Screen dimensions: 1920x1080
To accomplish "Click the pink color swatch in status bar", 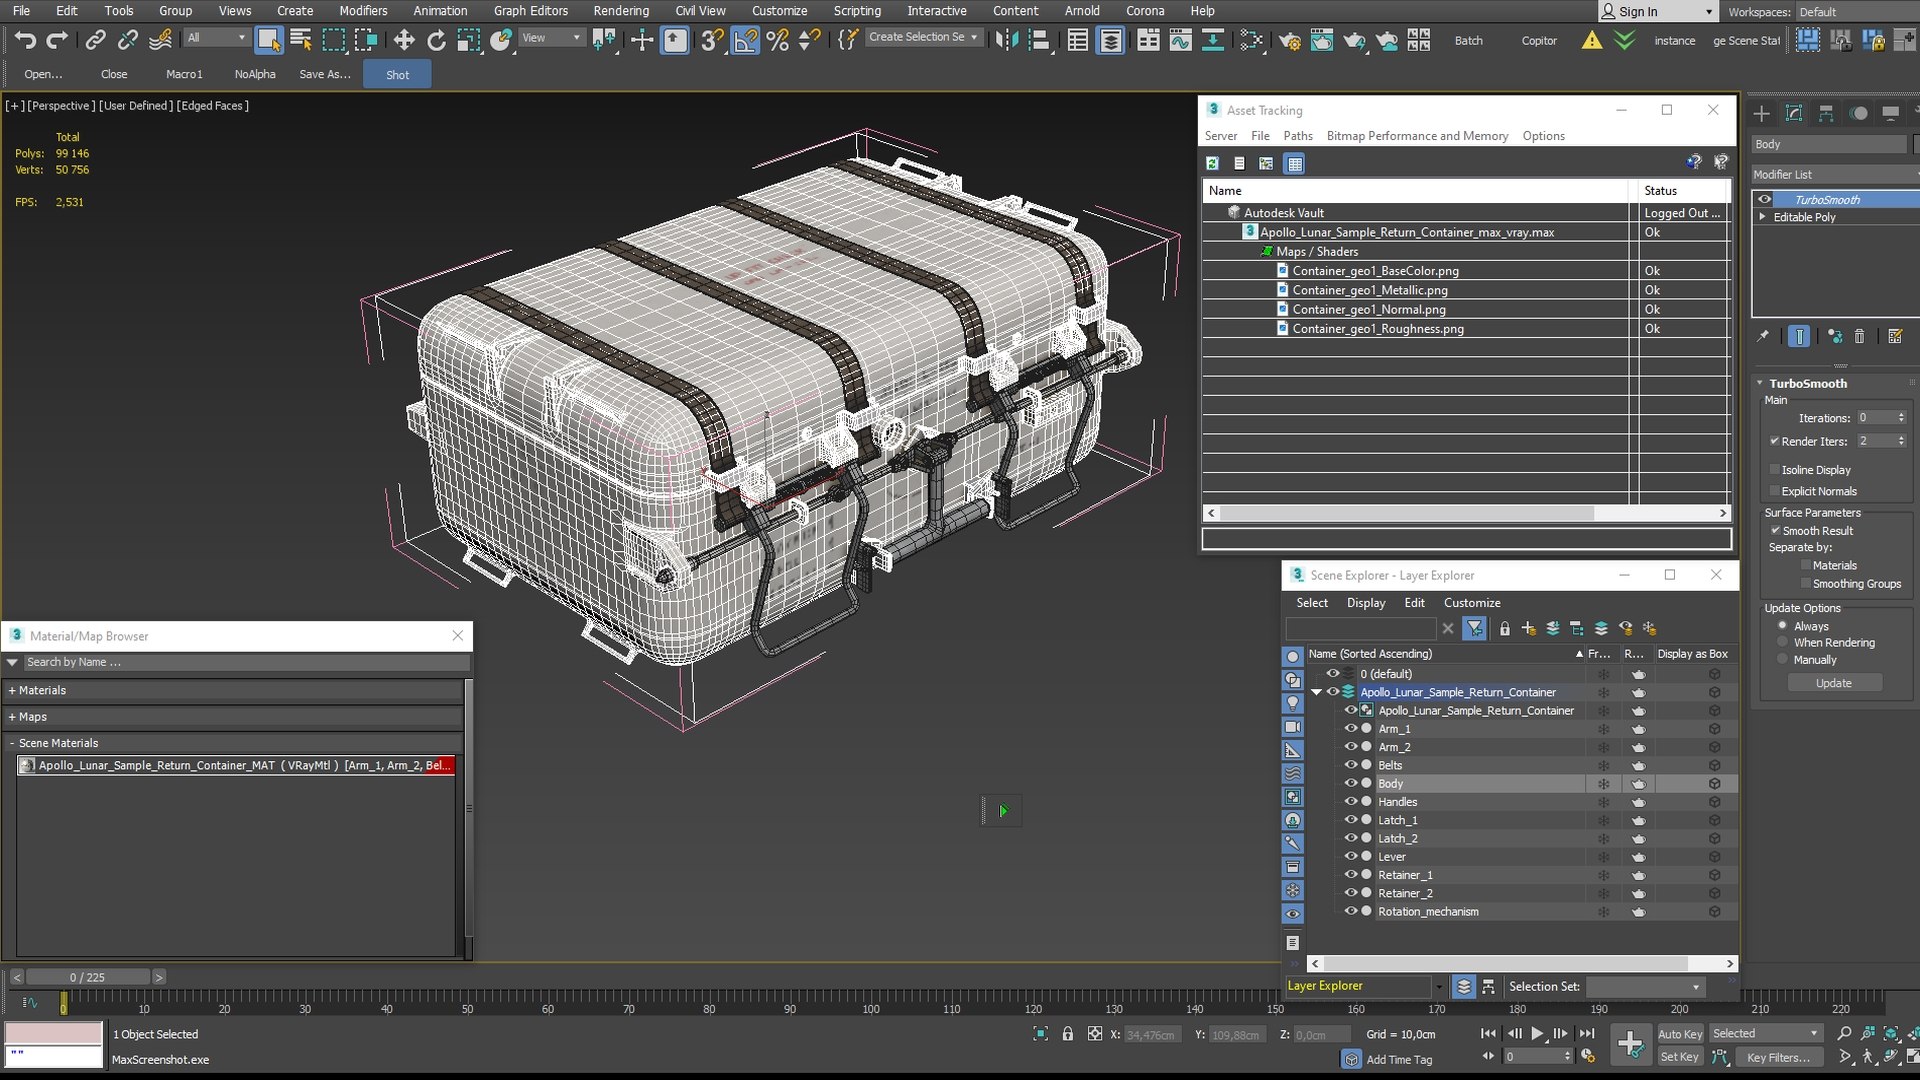I will (x=54, y=1033).
